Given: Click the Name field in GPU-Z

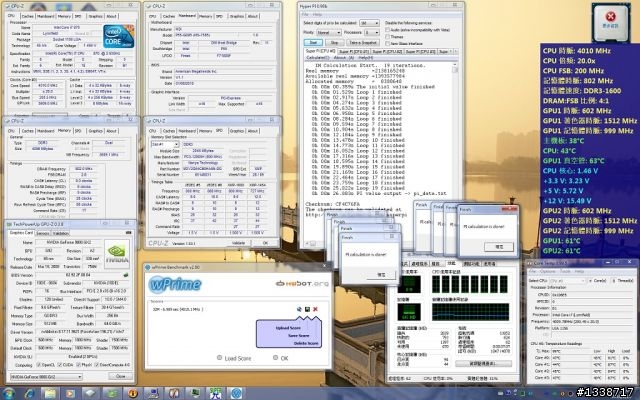Looking at the screenshot, I should [x=67, y=242].
